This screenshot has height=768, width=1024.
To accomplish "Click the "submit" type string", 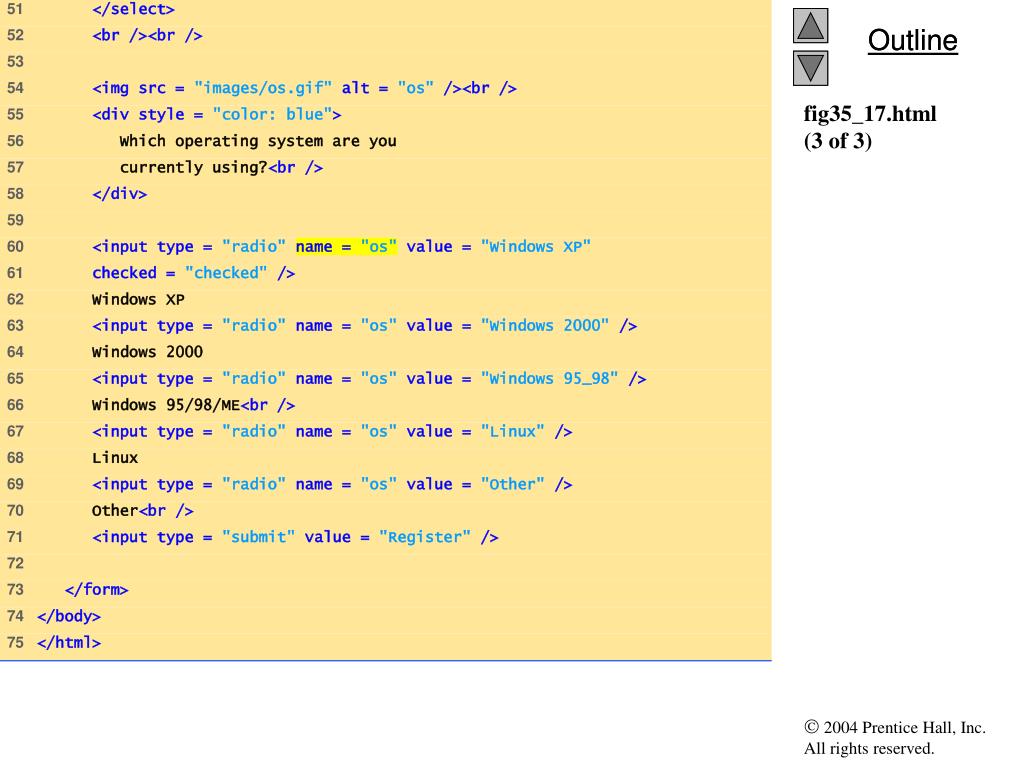I will (258, 537).
